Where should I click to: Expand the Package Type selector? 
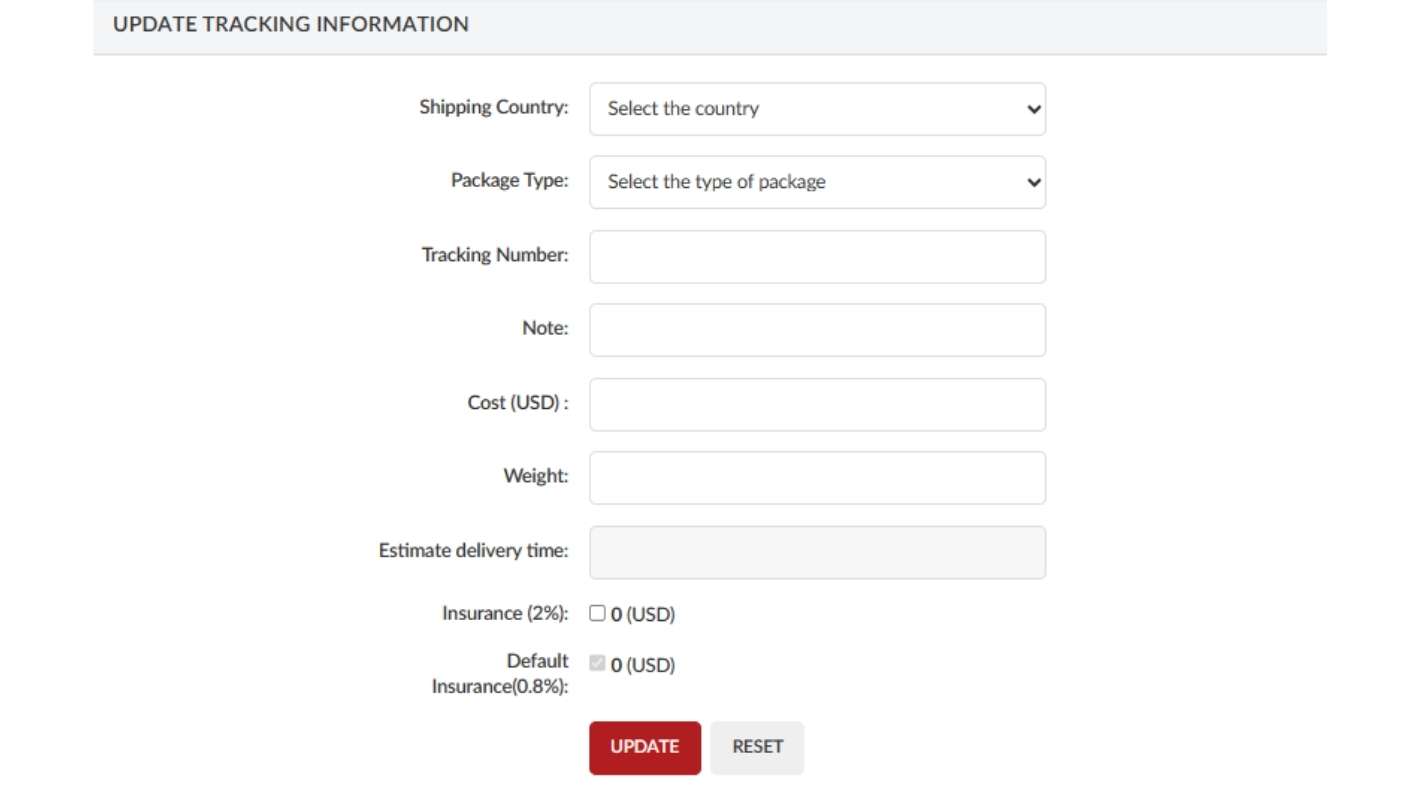[816, 182]
